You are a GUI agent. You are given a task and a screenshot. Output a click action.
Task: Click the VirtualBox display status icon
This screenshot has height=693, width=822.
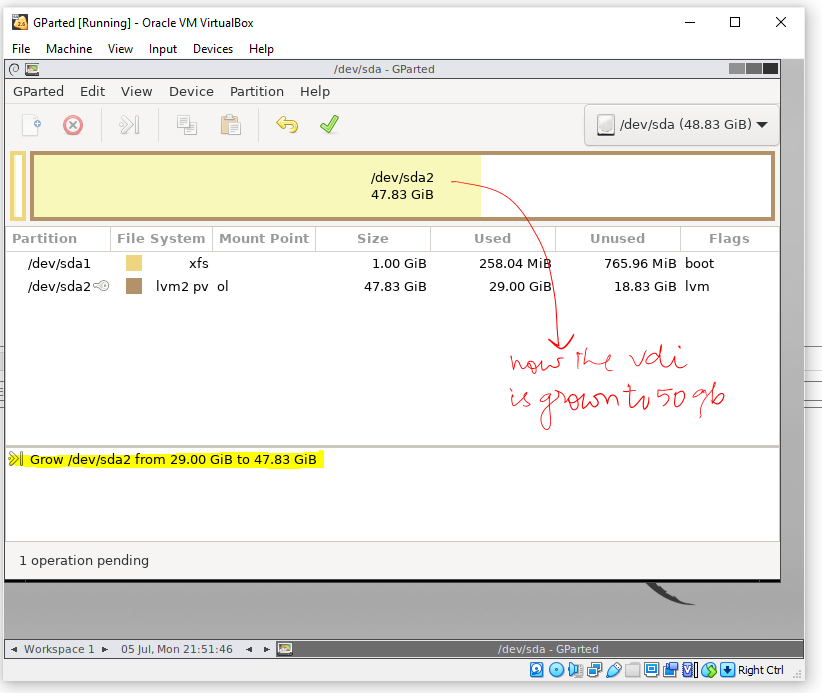click(x=651, y=670)
